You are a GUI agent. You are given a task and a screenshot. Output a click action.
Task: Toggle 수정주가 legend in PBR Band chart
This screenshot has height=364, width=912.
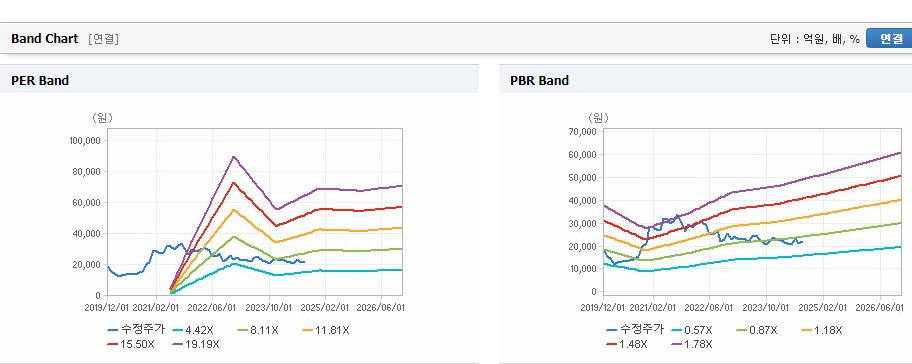tap(635, 329)
